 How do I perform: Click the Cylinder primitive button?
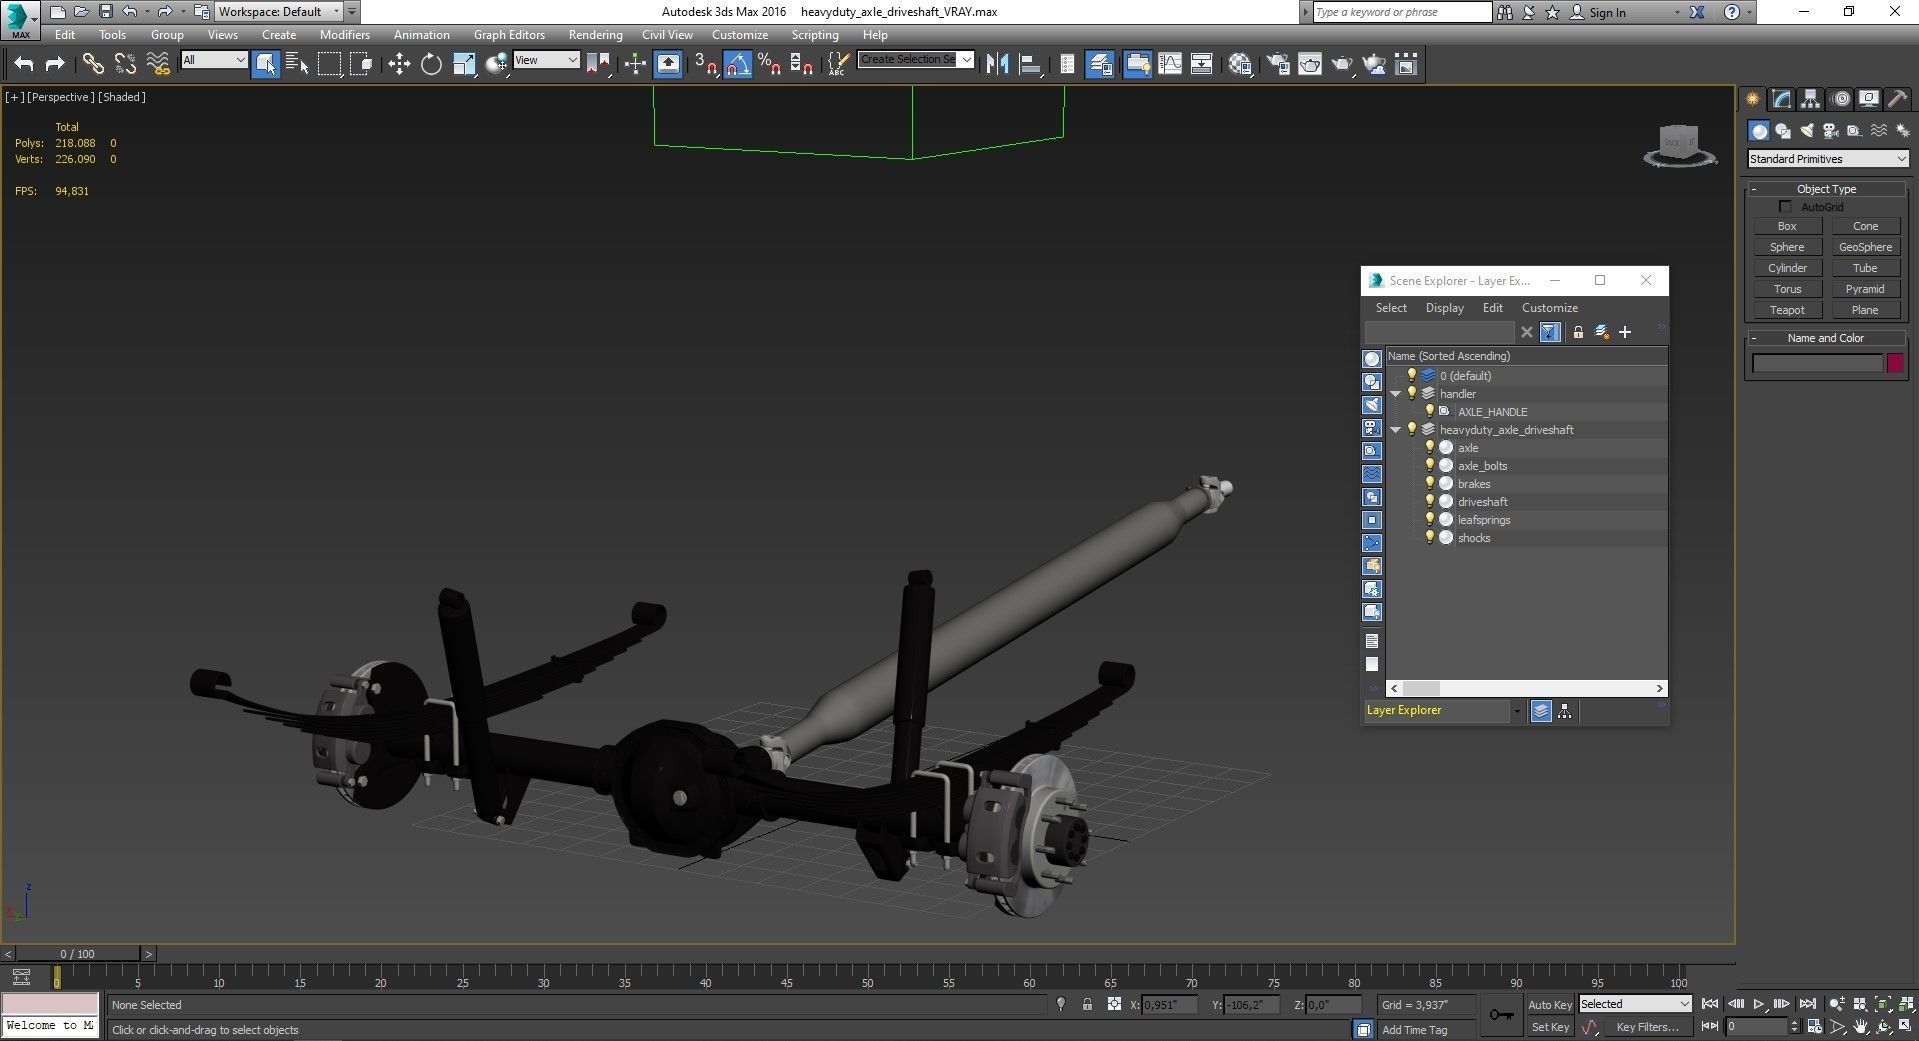1787,268
